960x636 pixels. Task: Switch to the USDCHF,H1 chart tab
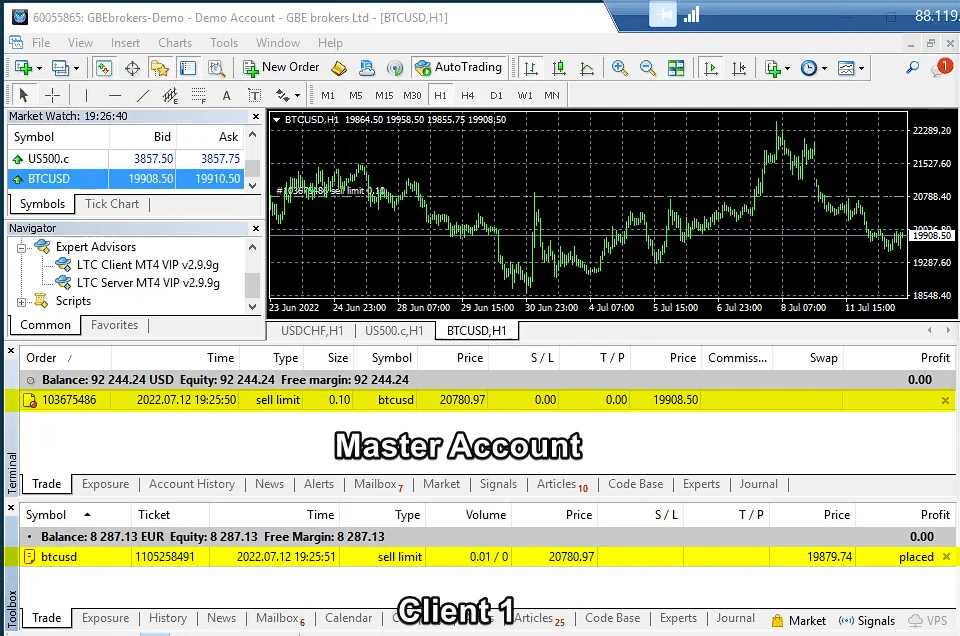click(x=312, y=331)
